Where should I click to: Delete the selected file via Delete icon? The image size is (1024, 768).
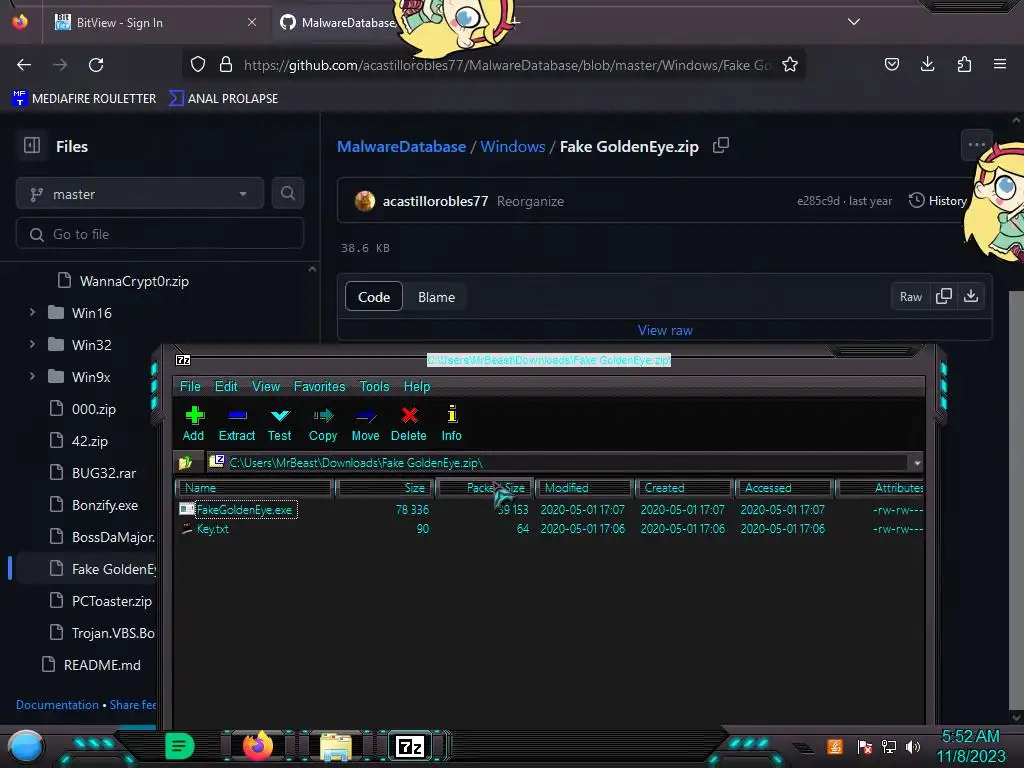tap(409, 423)
